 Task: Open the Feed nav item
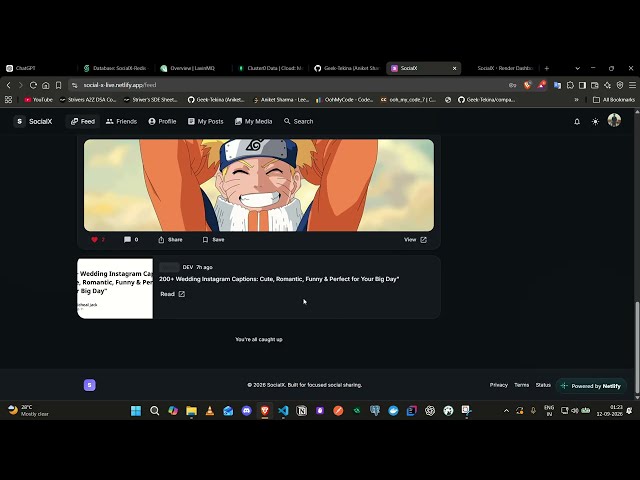point(83,121)
